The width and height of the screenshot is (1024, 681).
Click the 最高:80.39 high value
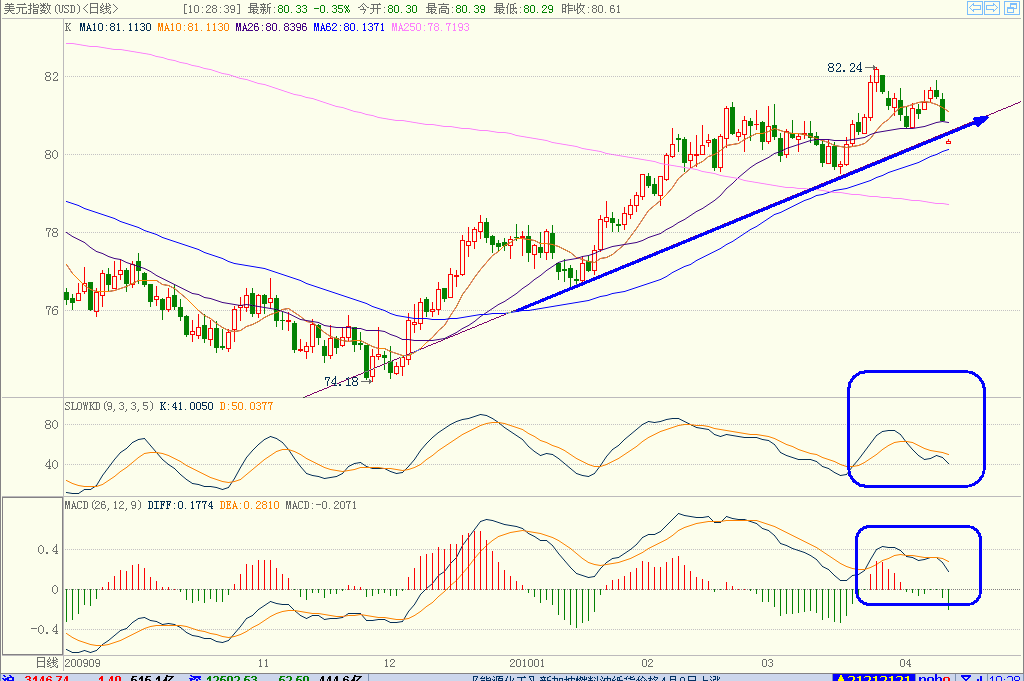coord(455,9)
